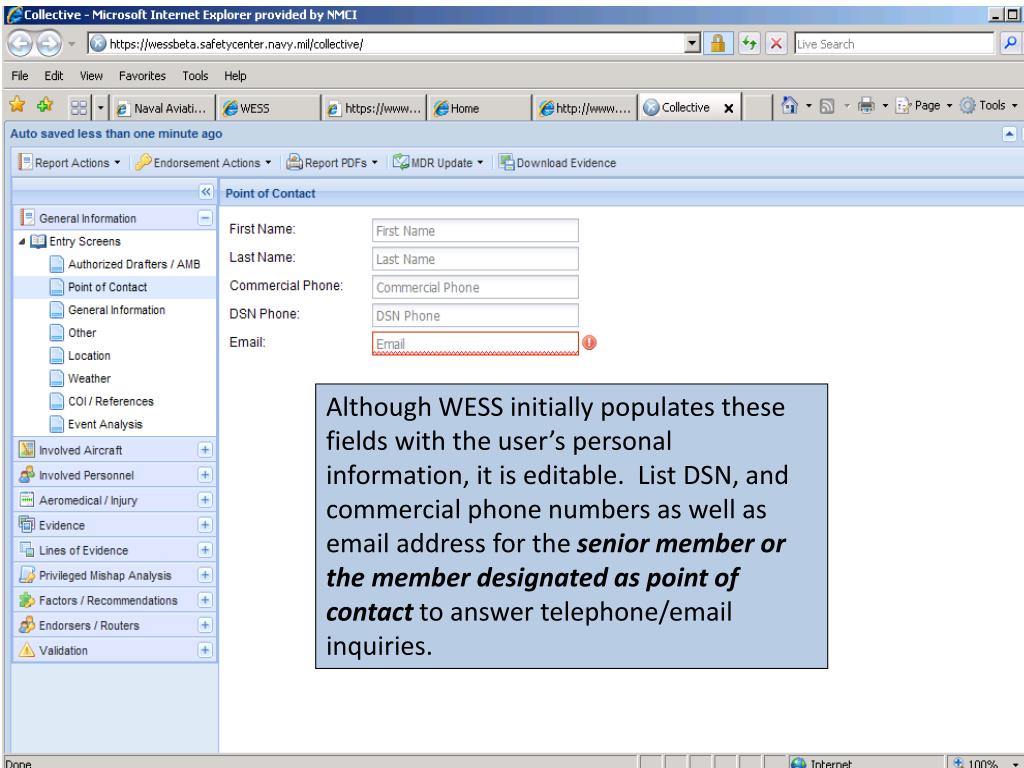The image size is (1024, 768).
Task: Expand the Evidence section plus button
Action: click(x=205, y=525)
